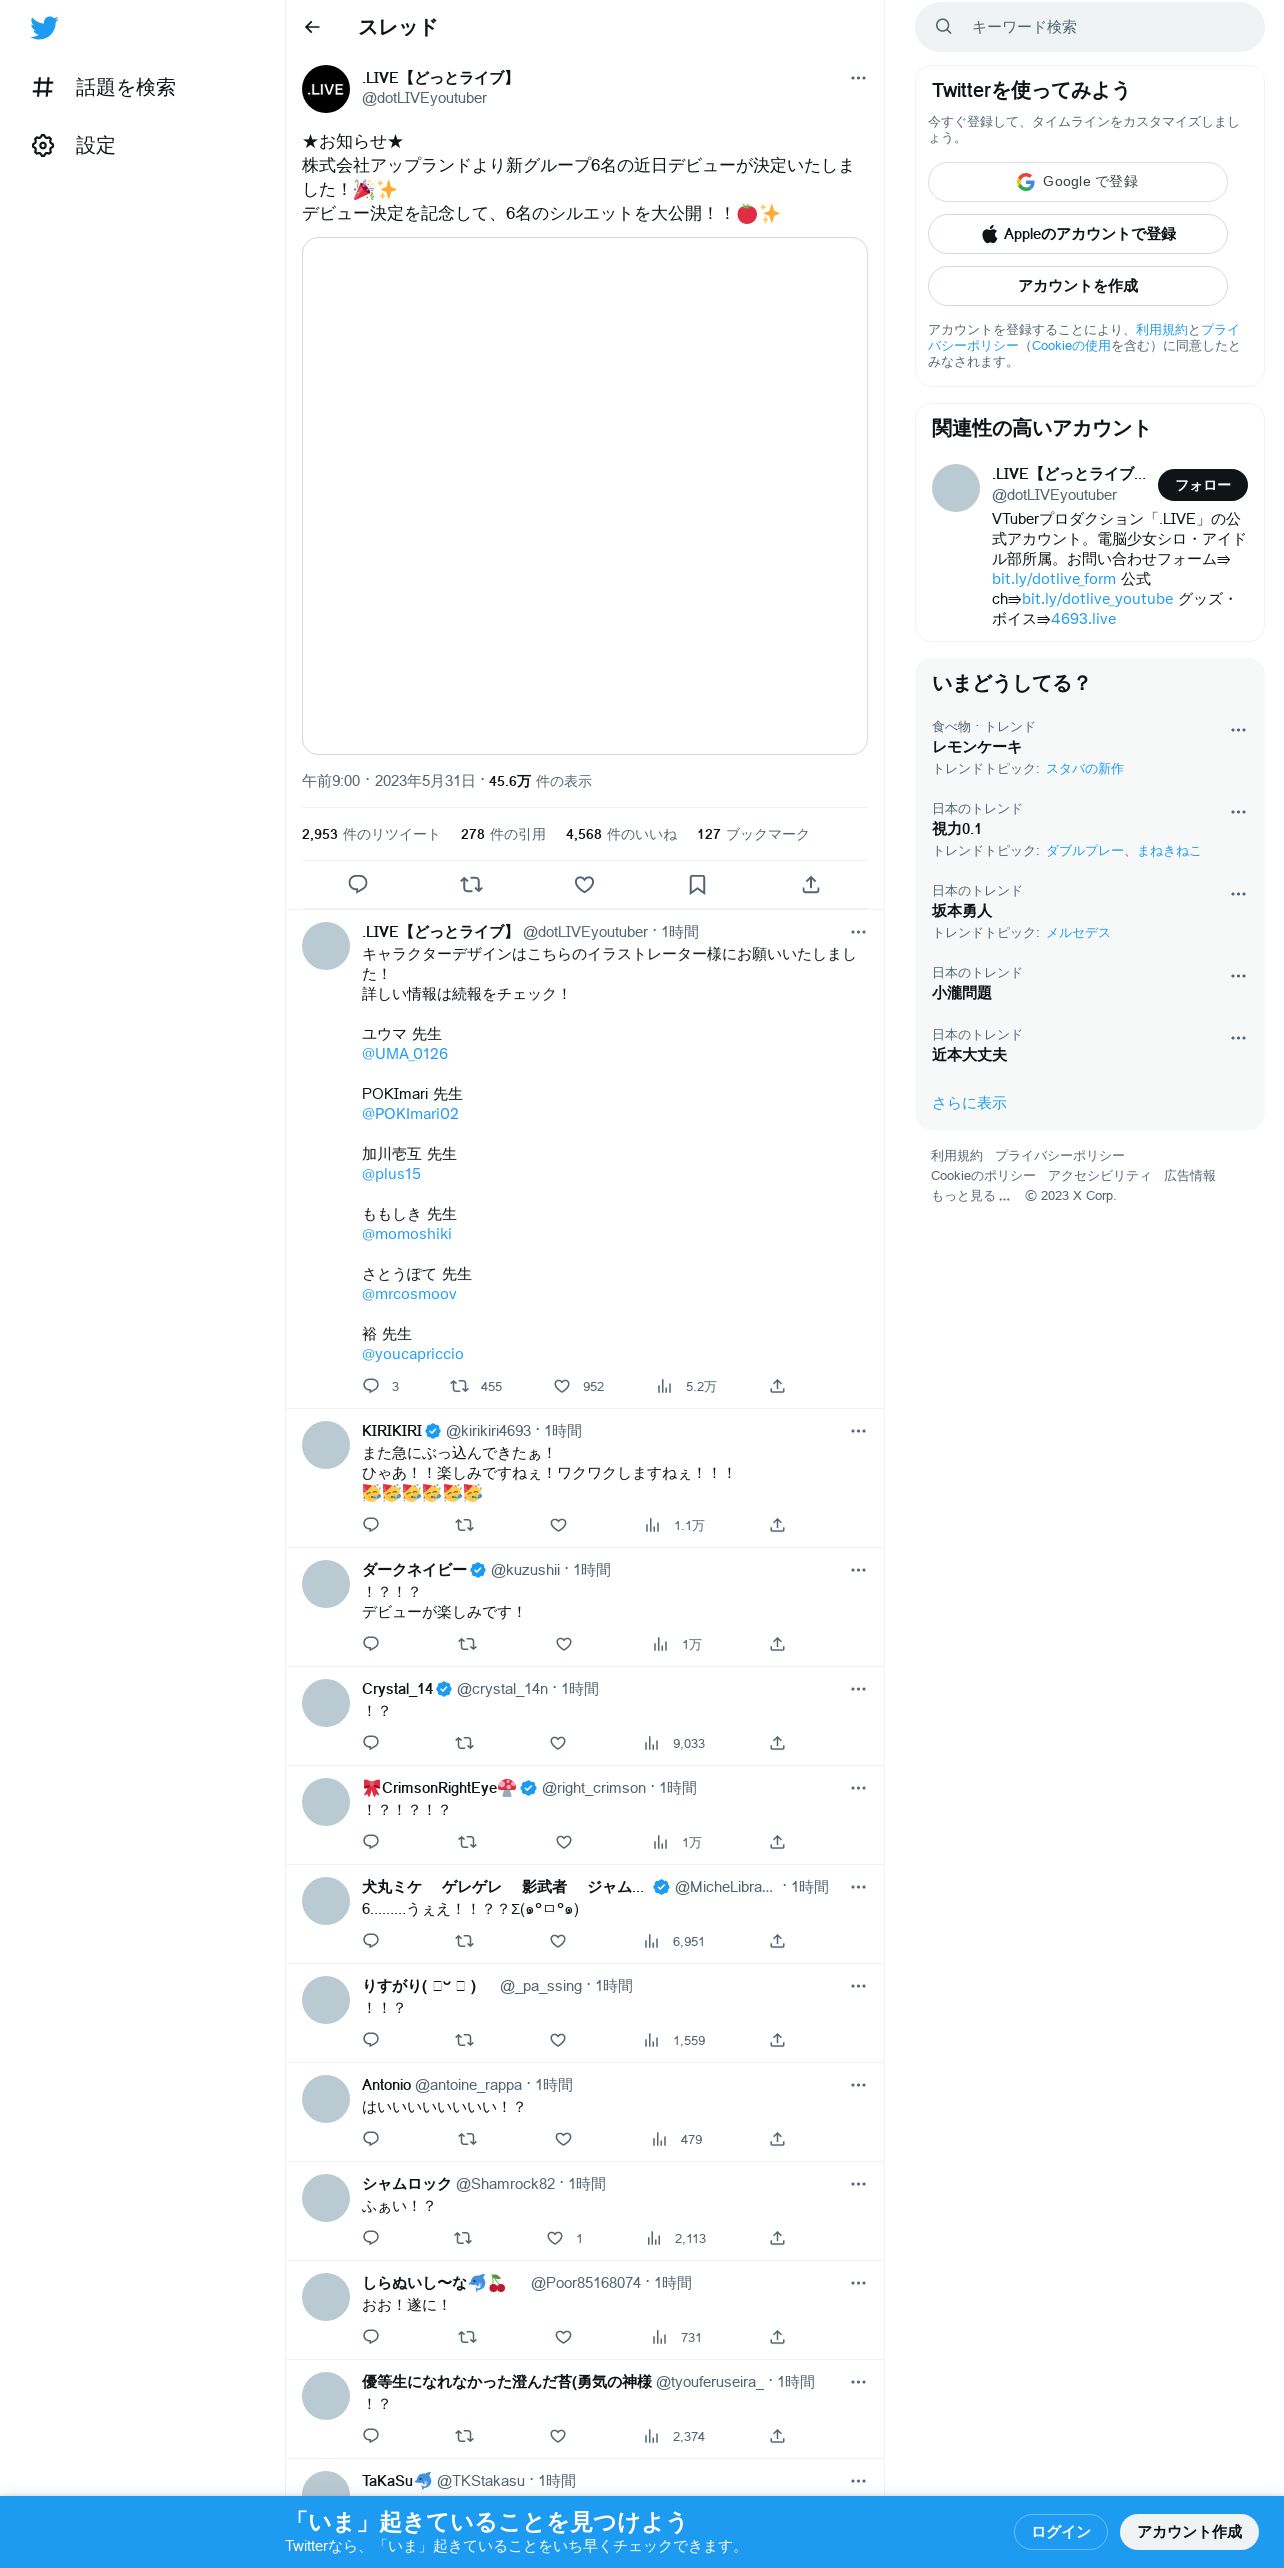1284x2568 pixels.
Task: Sign up with Google で登録 button
Action: point(1077,182)
